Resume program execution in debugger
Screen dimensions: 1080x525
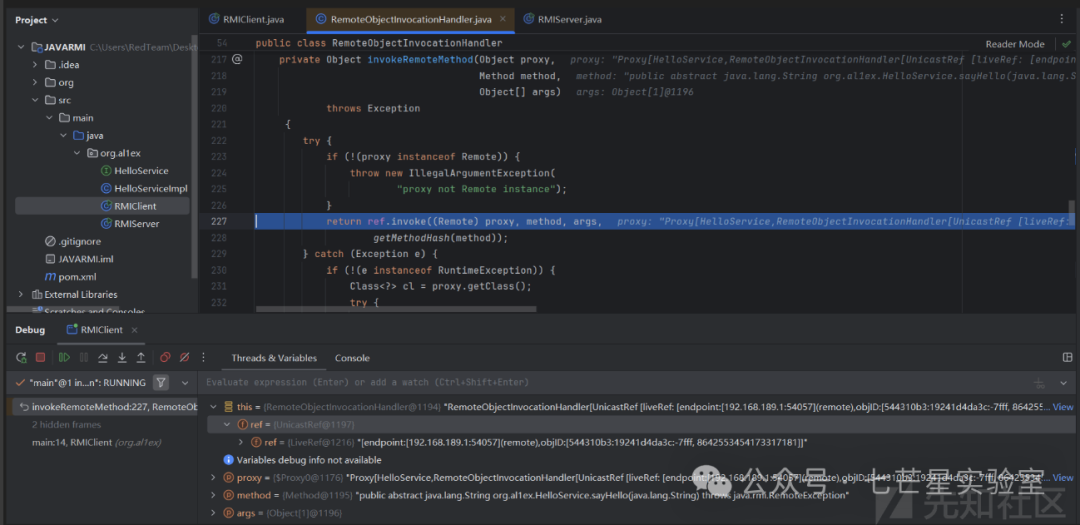tap(64, 358)
